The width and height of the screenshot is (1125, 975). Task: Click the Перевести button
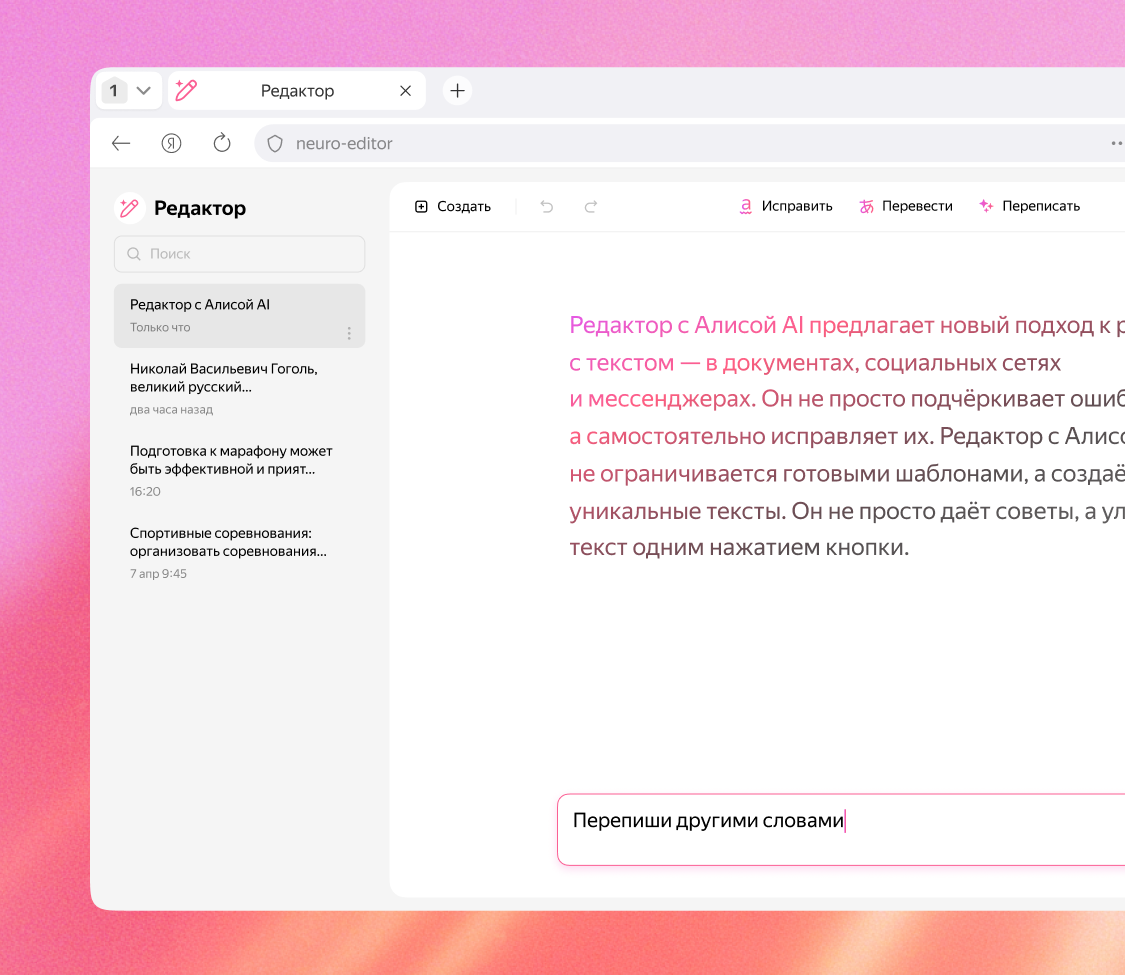click(906, 207)
